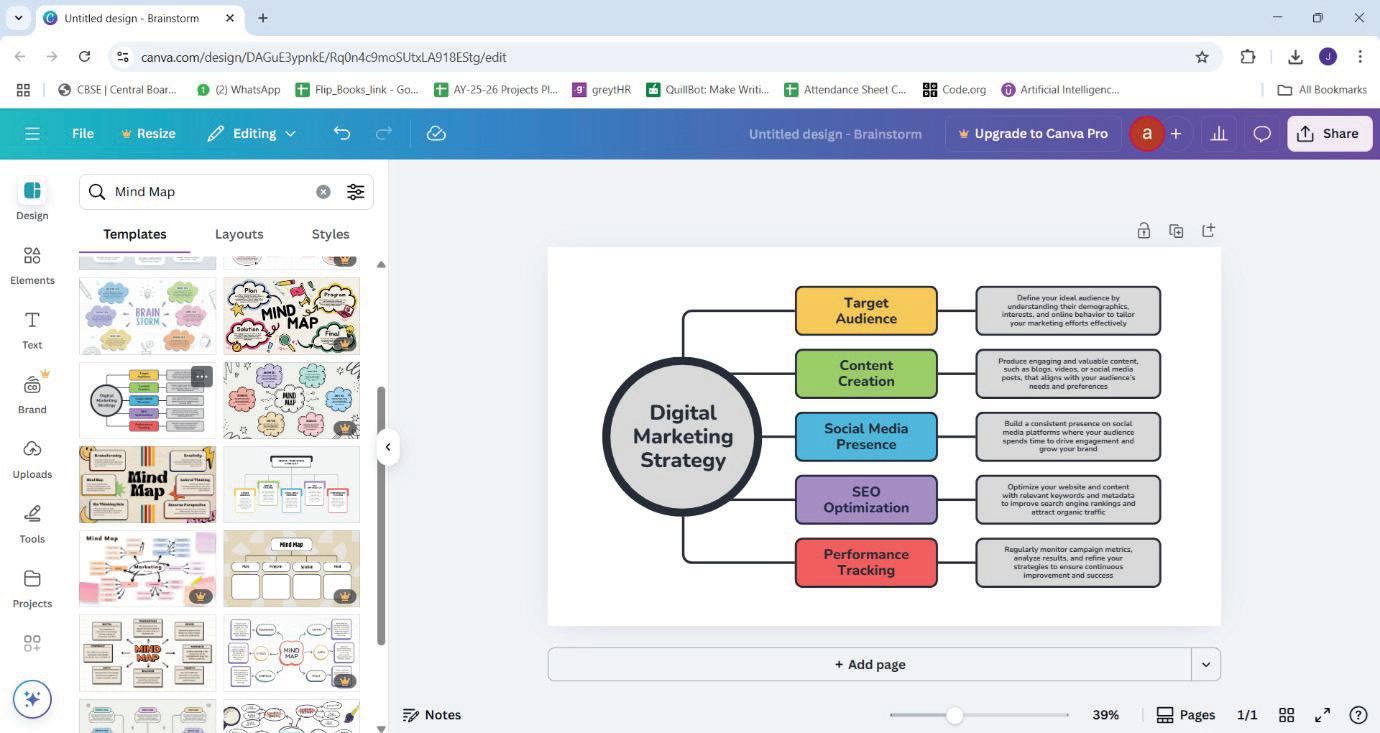Launch the Magic assistant sparkle button
The height and width of the screenshot is (733, 1380).
coord(32,699)
